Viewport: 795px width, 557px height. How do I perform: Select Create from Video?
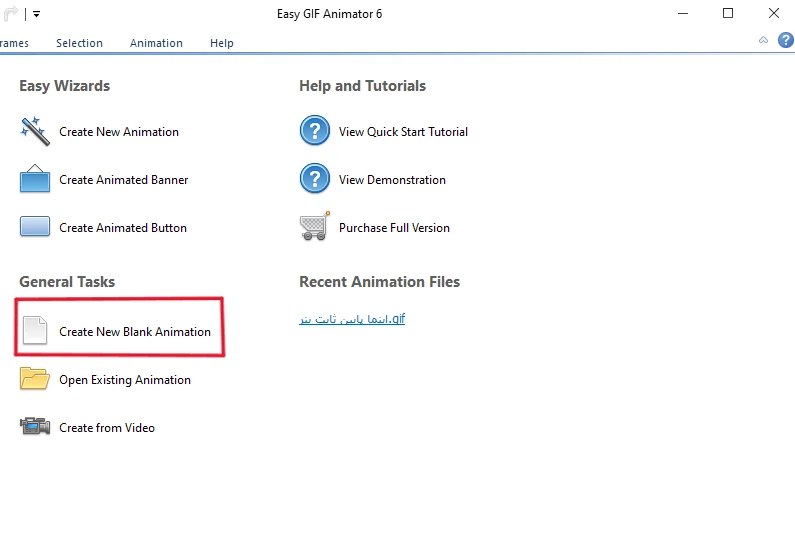click(106, 428)
